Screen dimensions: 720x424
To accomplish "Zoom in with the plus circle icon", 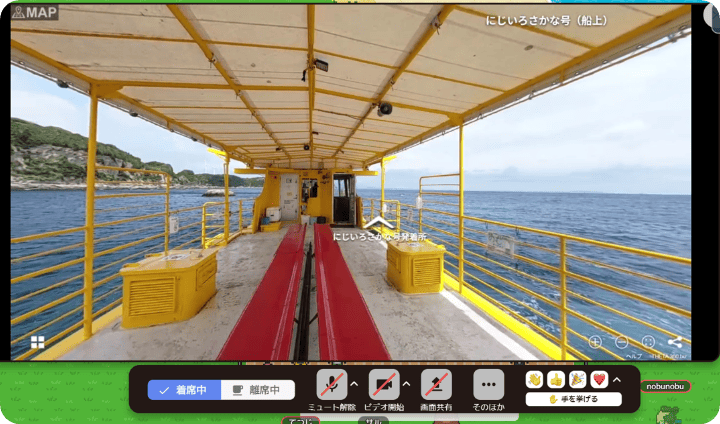I will coord(595,342).
